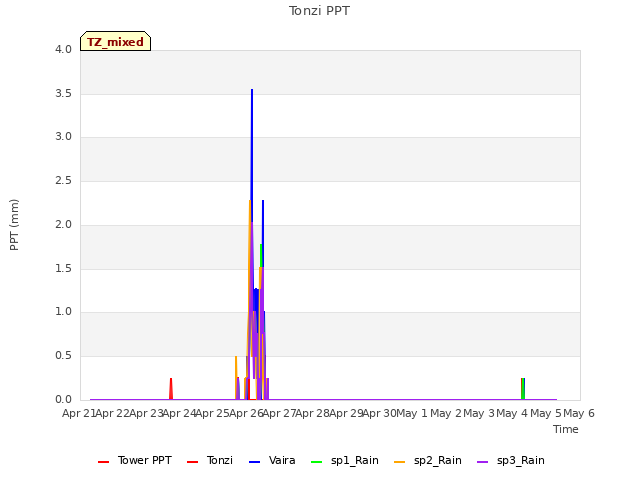Toggle Tonzi series in legend

pyautogui.click(x=210, y=460)
